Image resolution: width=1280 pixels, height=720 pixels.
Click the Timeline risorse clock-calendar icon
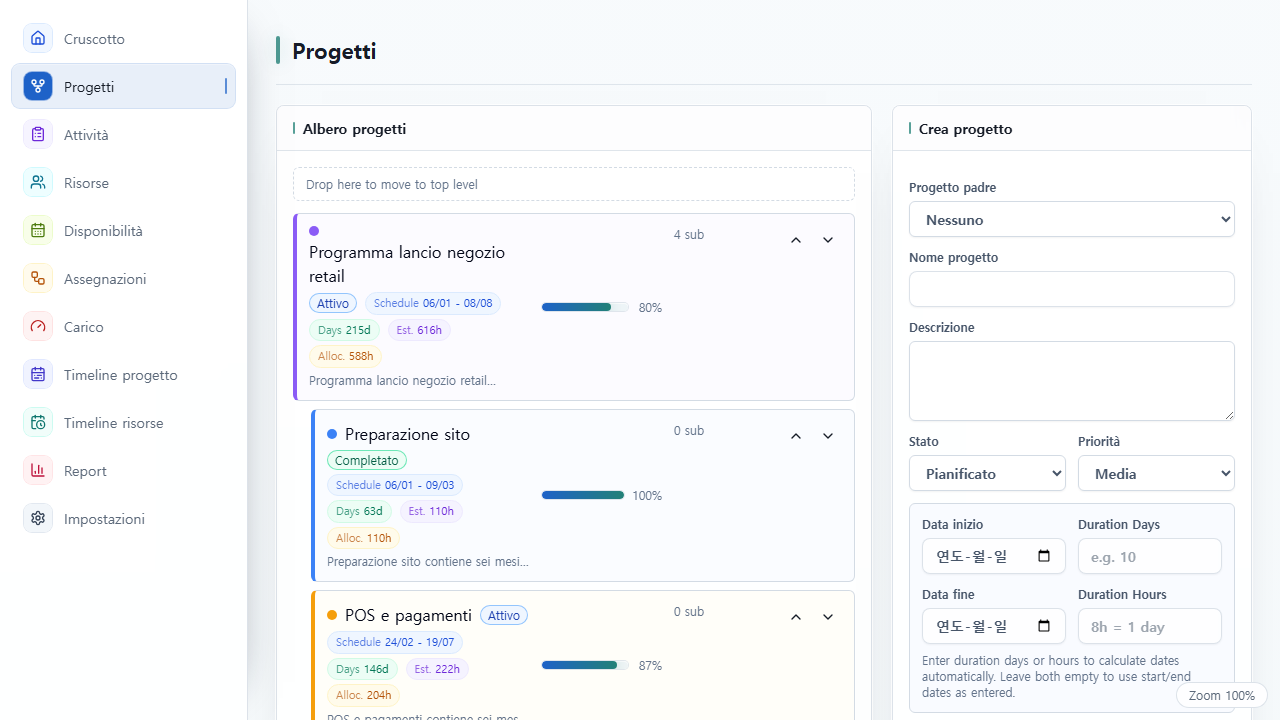(x=38, y=423)
